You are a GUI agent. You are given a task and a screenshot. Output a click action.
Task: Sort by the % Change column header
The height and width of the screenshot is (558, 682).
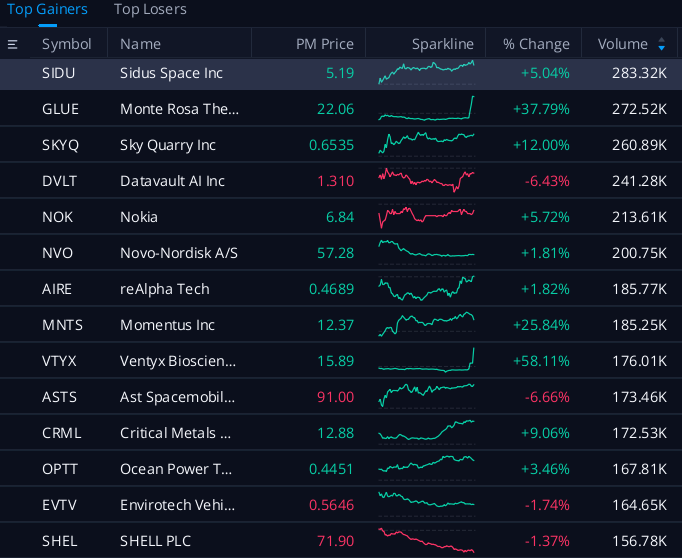(536, 44)
